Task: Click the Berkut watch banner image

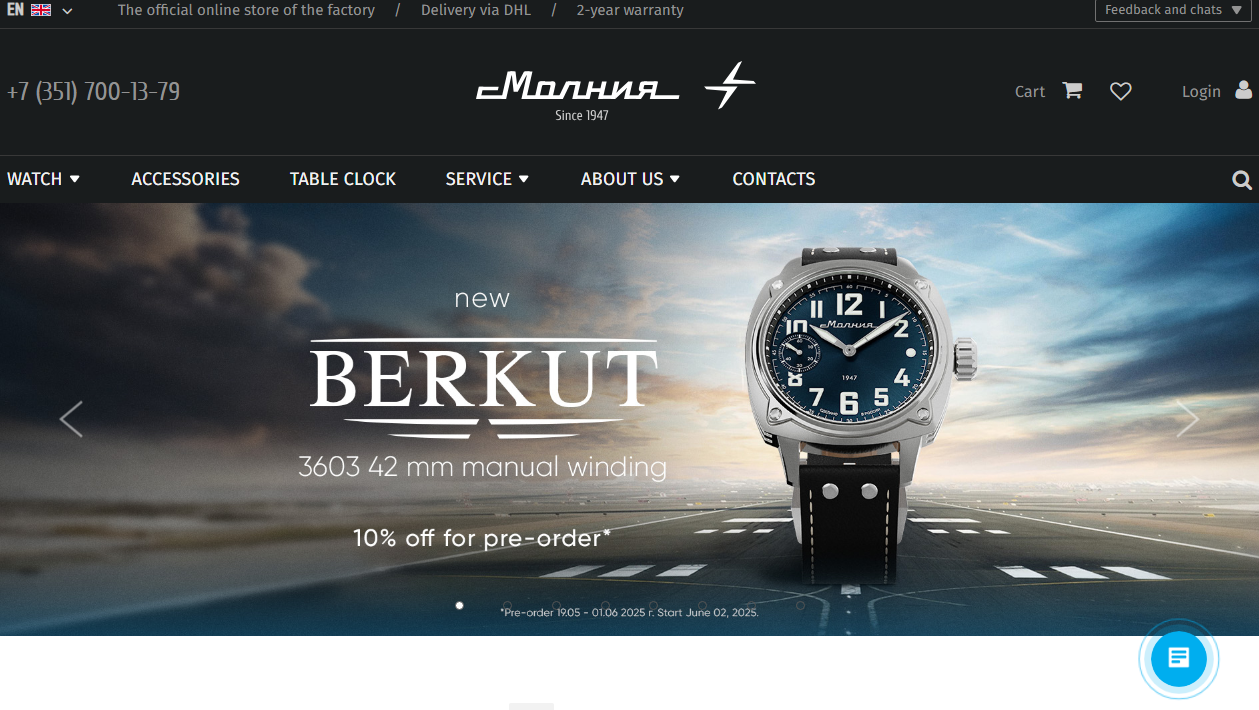Action: pyautogui.click(x=629, y=419)
